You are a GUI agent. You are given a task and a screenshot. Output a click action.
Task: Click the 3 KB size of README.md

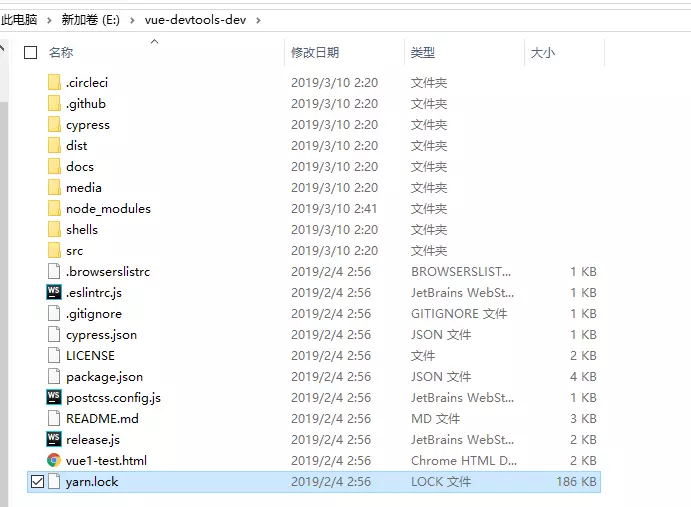tap(583, 419)
